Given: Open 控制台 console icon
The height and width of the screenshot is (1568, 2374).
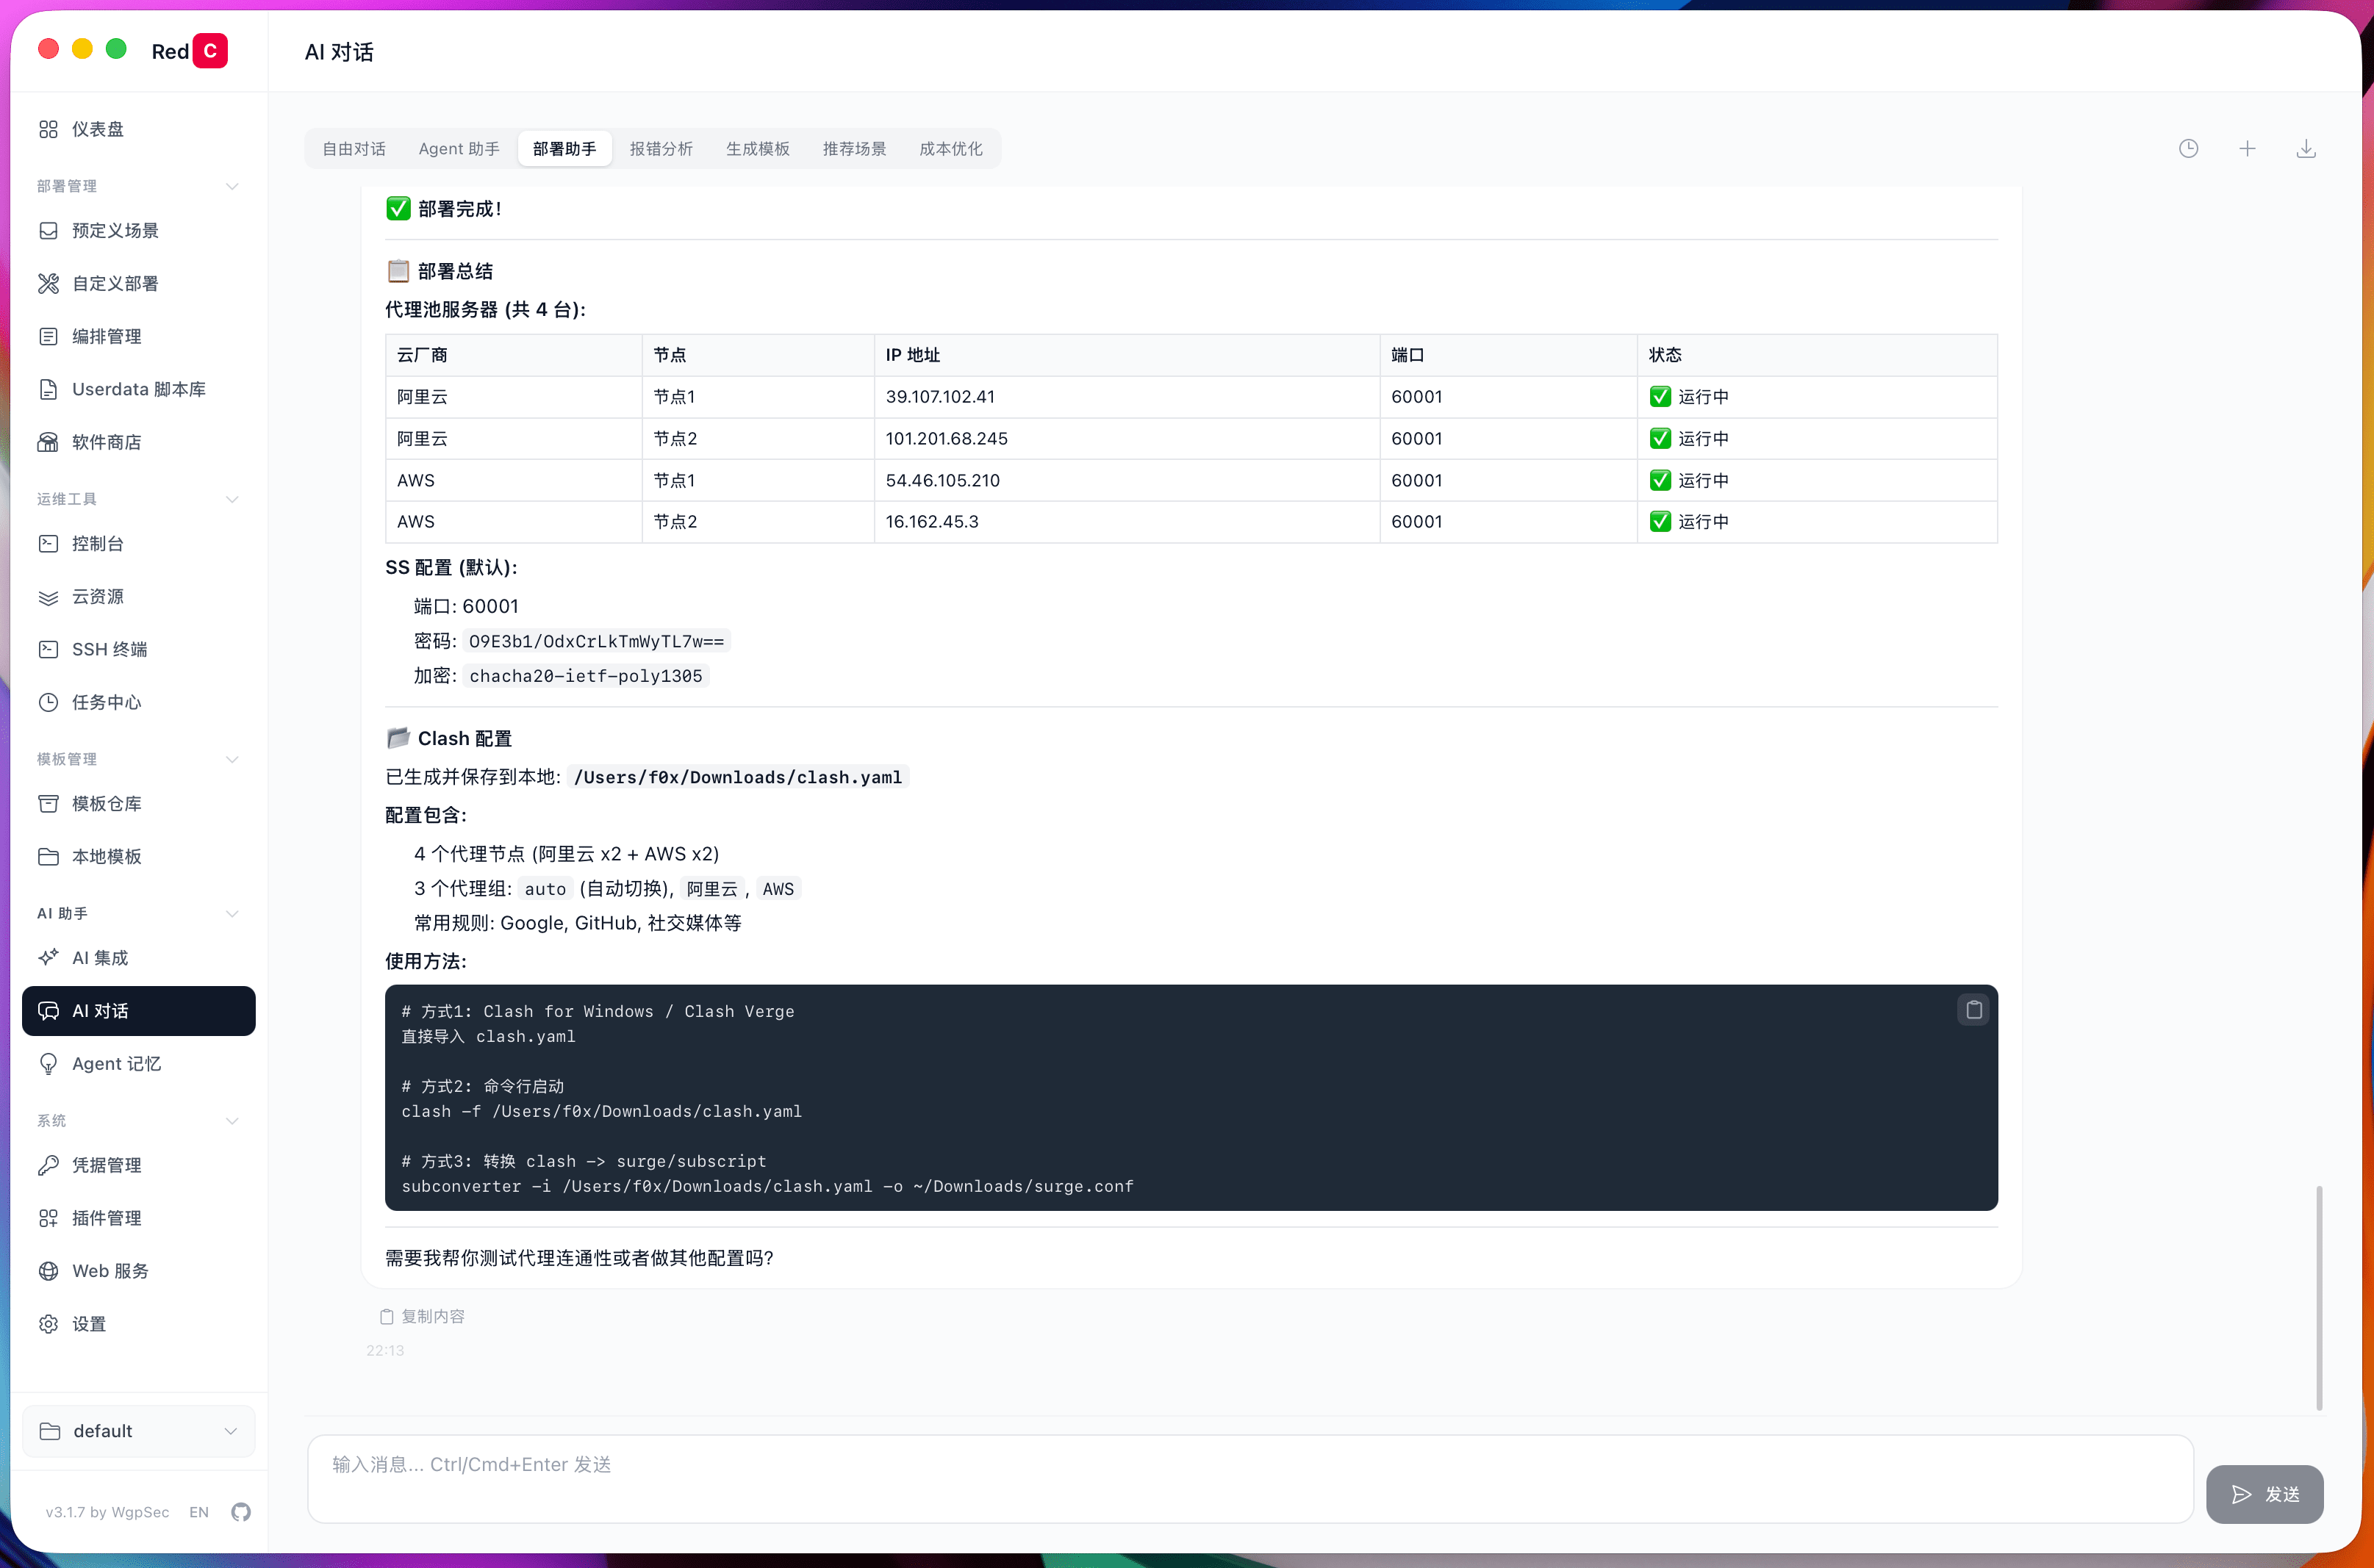Looking at the screenshot, I should coord(48,543).
